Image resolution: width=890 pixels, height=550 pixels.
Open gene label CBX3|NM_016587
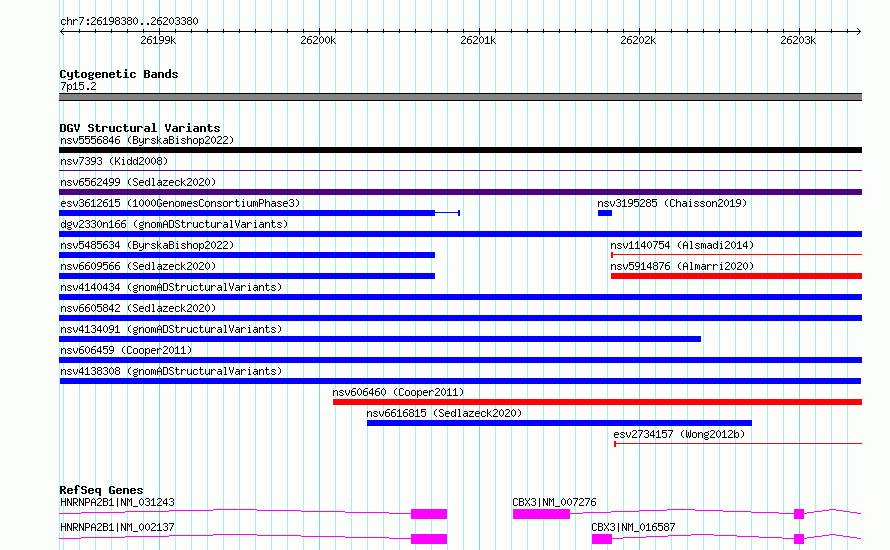tap(633, 527)
